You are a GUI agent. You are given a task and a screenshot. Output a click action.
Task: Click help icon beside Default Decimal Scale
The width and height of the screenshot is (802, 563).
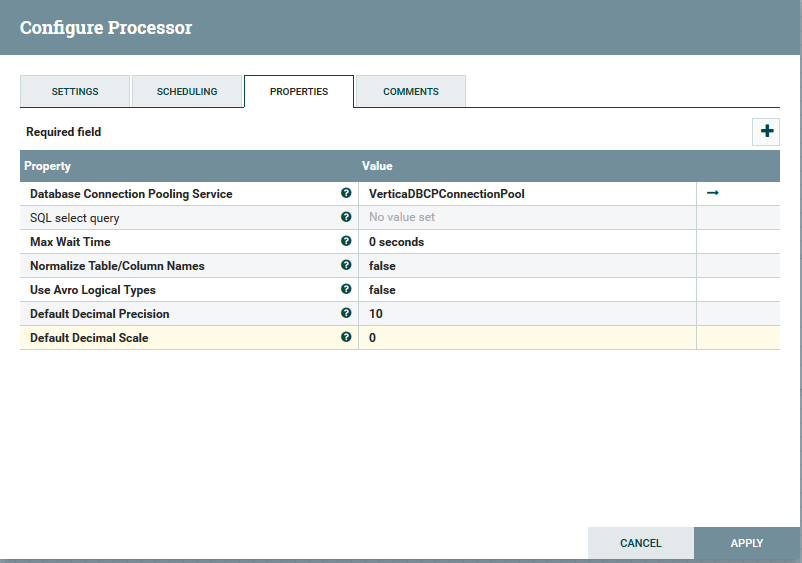tap(346, 337)
